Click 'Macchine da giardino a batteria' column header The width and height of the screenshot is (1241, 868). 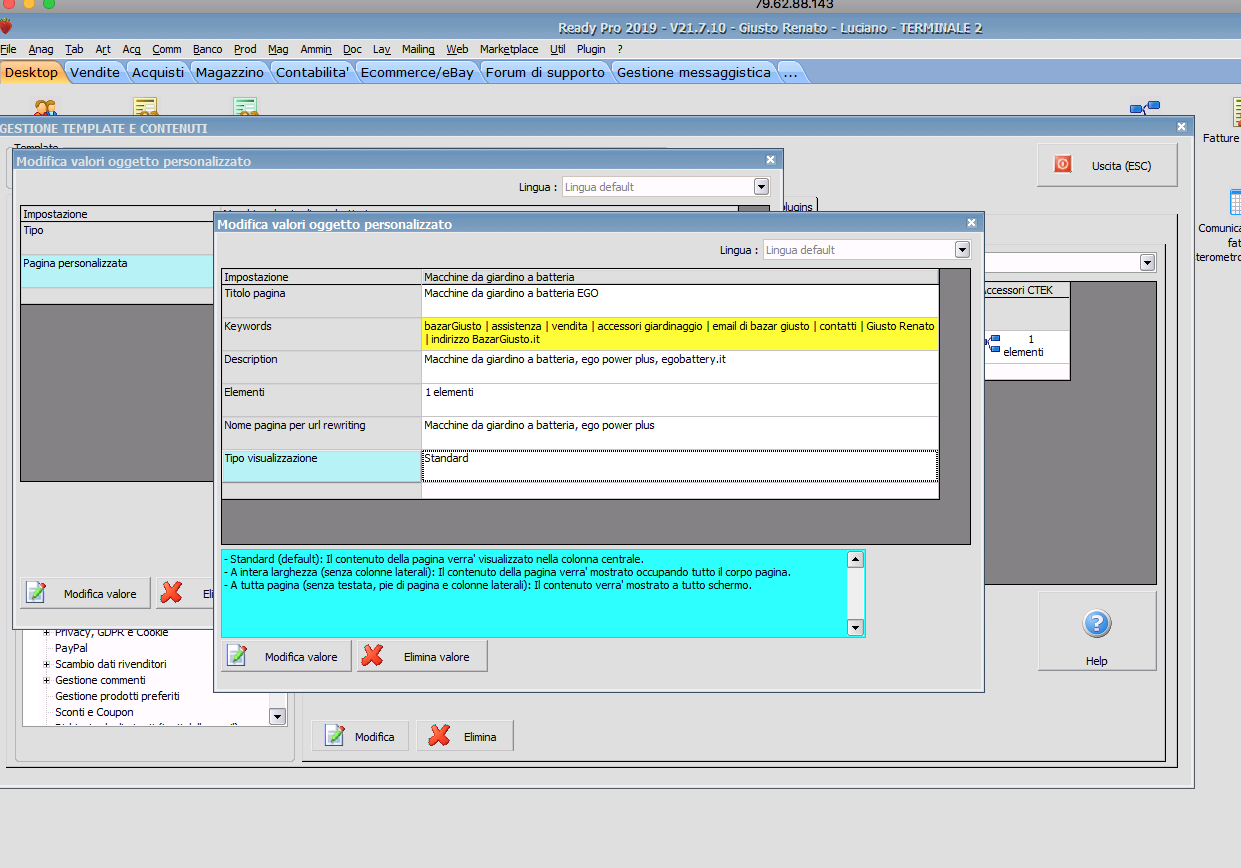pos(680,276)
